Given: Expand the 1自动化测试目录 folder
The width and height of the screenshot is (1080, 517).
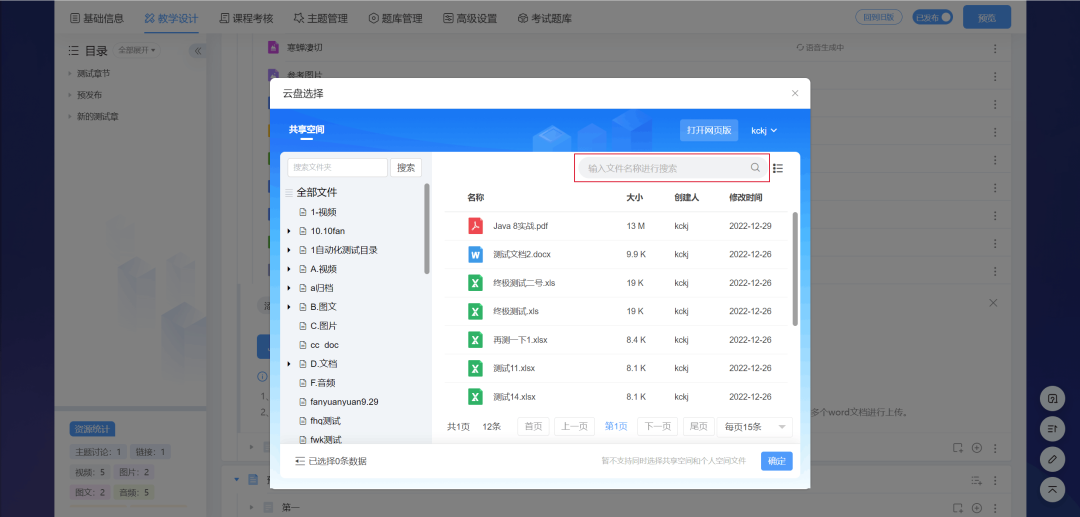Looking at the screenshot, I should pyautogui.click(x=289, y=250).
